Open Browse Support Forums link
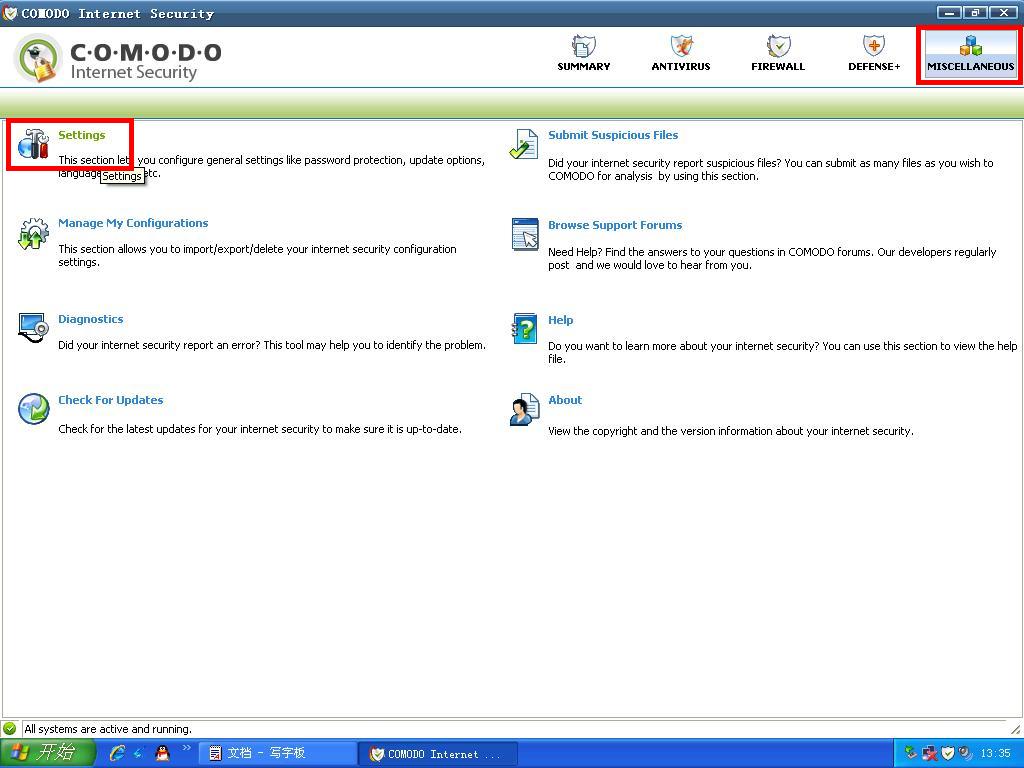 pos(615,225)
